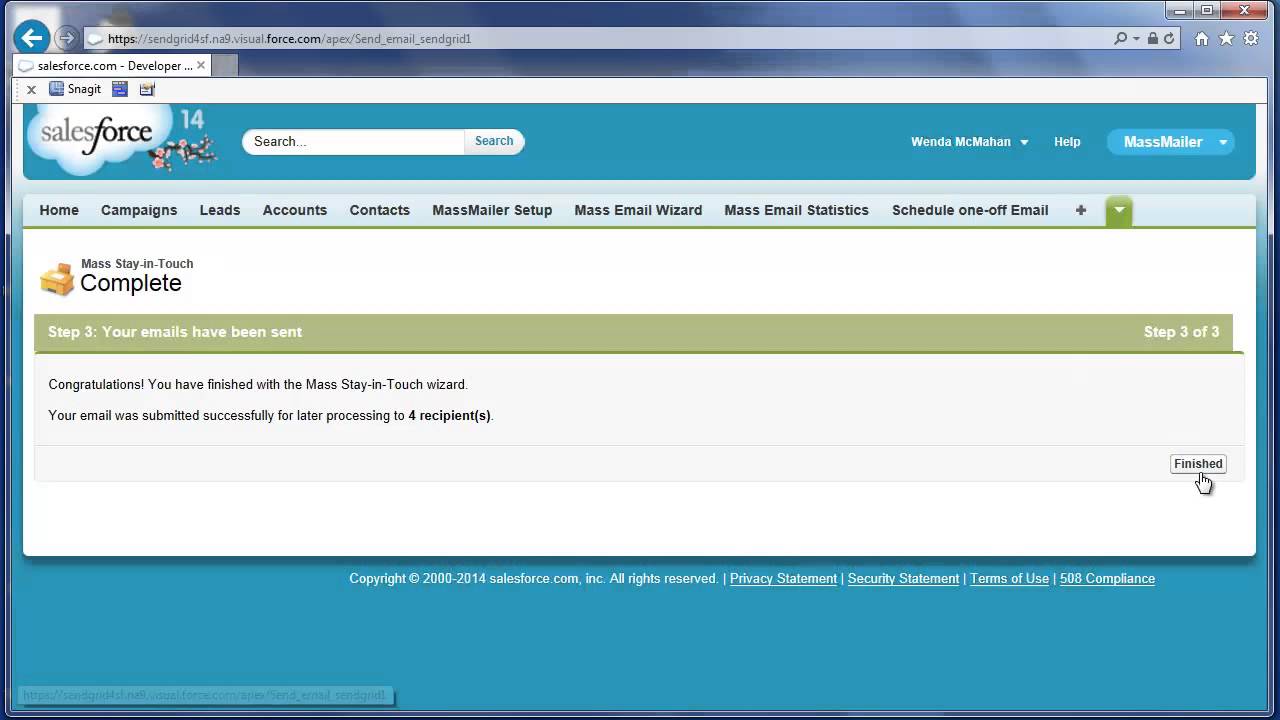Click the browser Forward arrow button
The image size is (1280, 720).
coord(66,39)
